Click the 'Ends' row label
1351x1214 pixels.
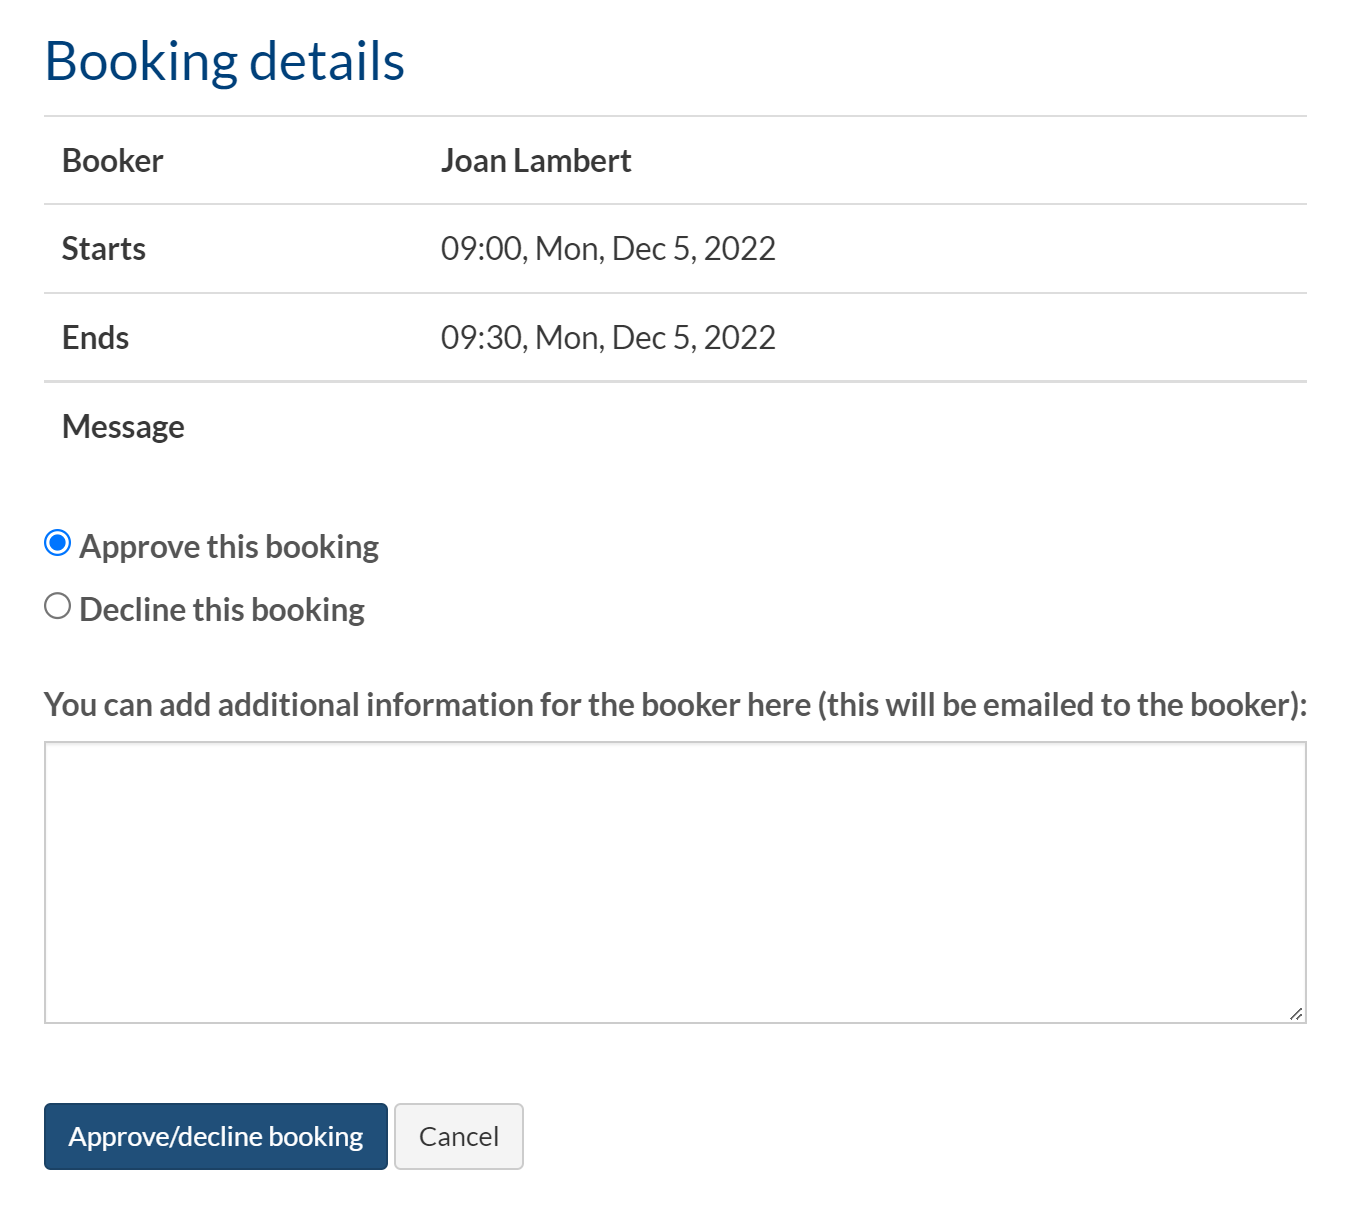point(96,338)
